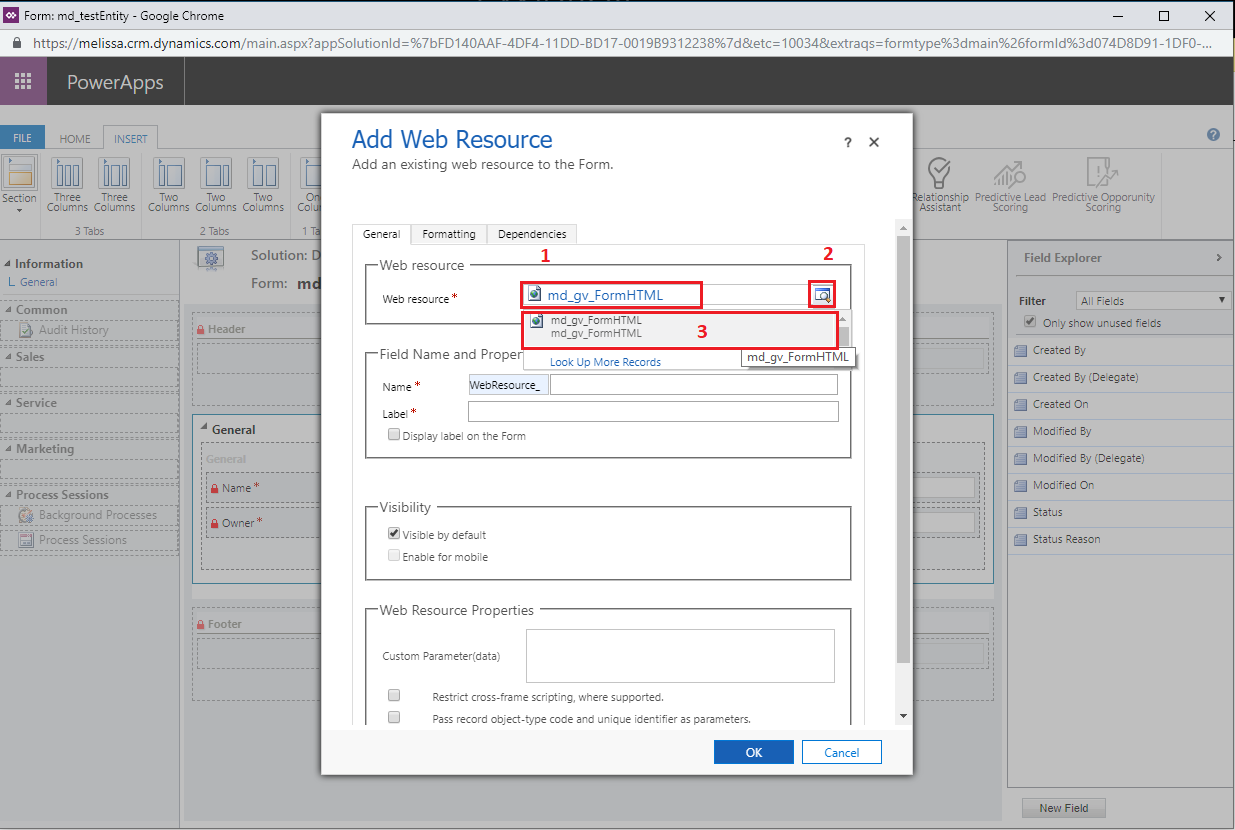The width and height of the screenshot is (1235, 830).
Task: Open the All Fields filter dropdown
Action: (1153, 300)
